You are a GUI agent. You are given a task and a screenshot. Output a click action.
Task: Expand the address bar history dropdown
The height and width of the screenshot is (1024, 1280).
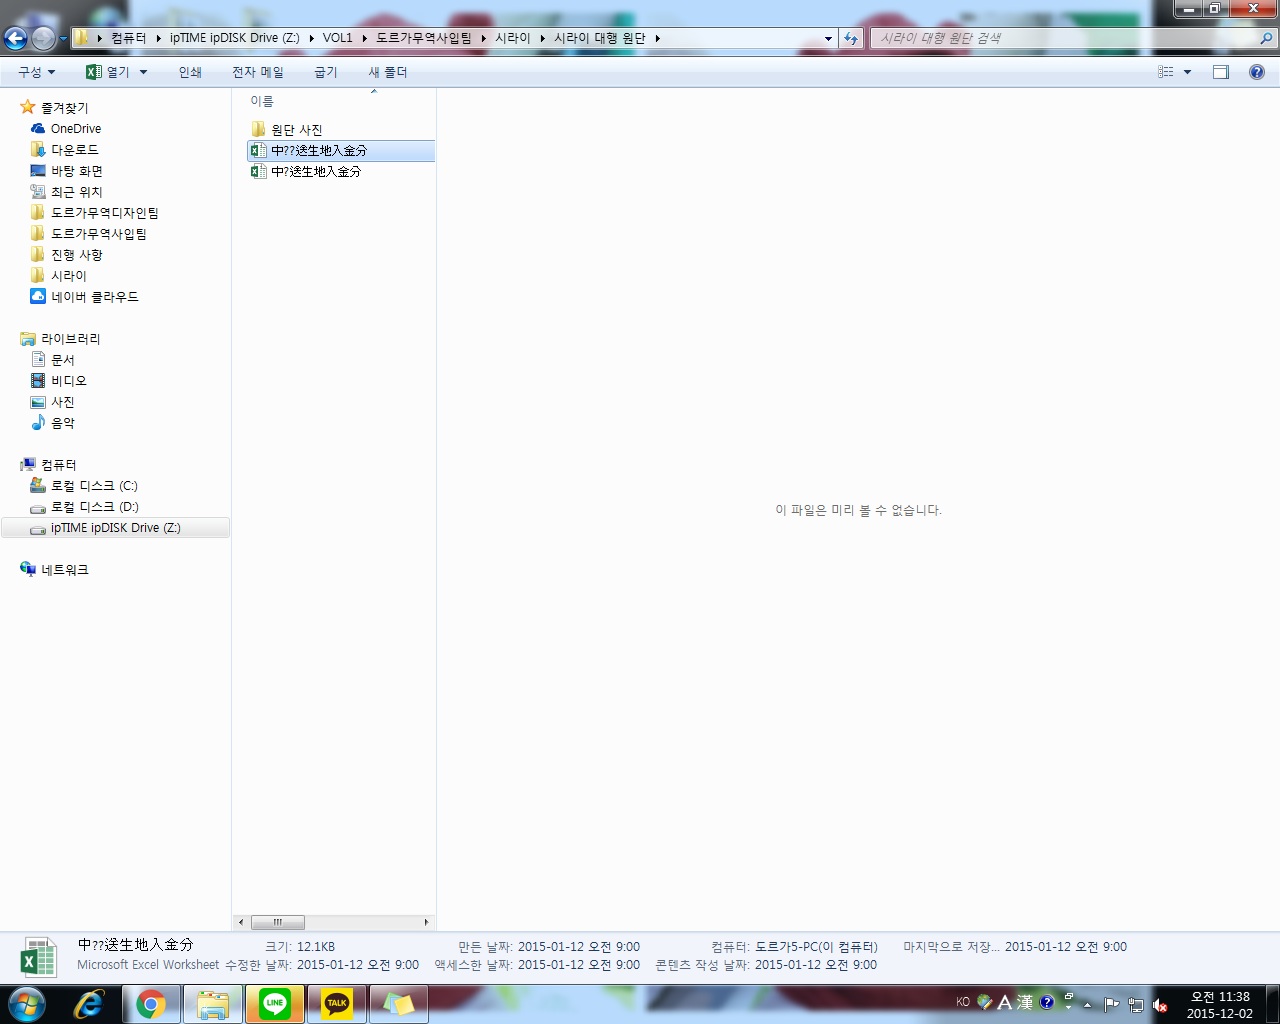pyautogui.click(x=828, y=38)
